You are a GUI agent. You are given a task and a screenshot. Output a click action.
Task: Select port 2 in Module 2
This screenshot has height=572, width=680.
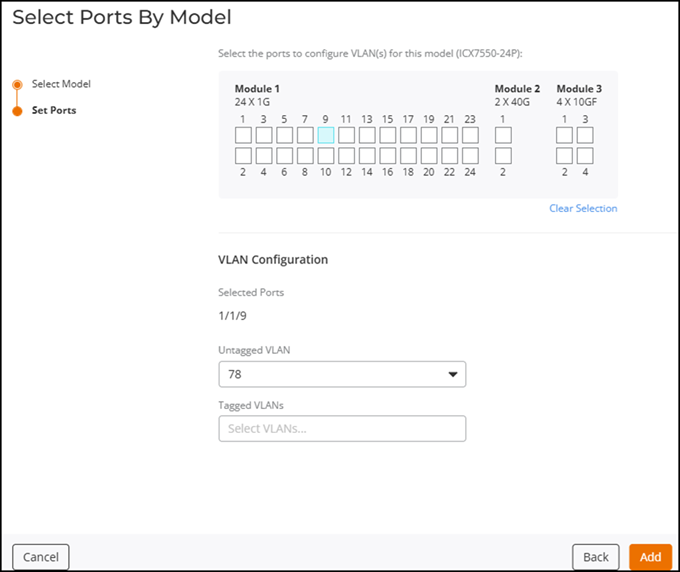pyautogui.click(x=503, y=156)
